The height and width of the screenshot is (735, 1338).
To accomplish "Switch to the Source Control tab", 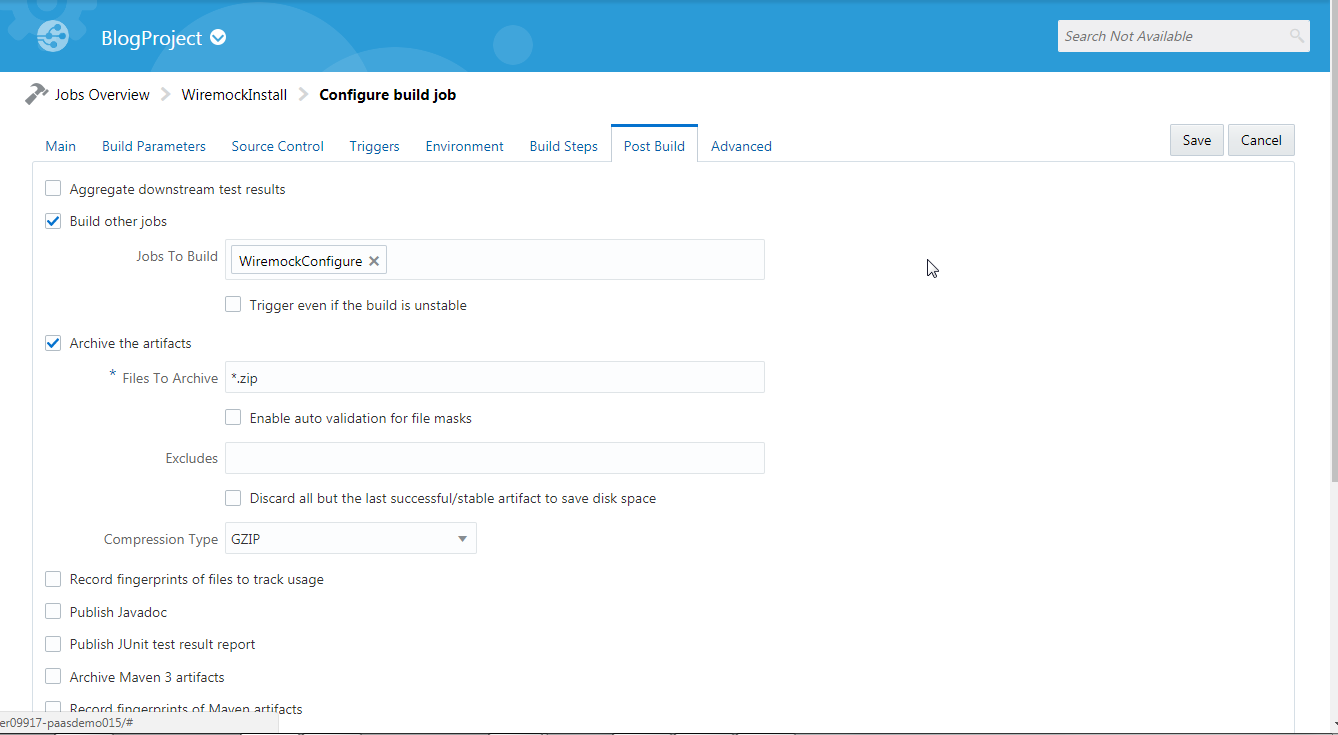I will click(x=277, y=145).
